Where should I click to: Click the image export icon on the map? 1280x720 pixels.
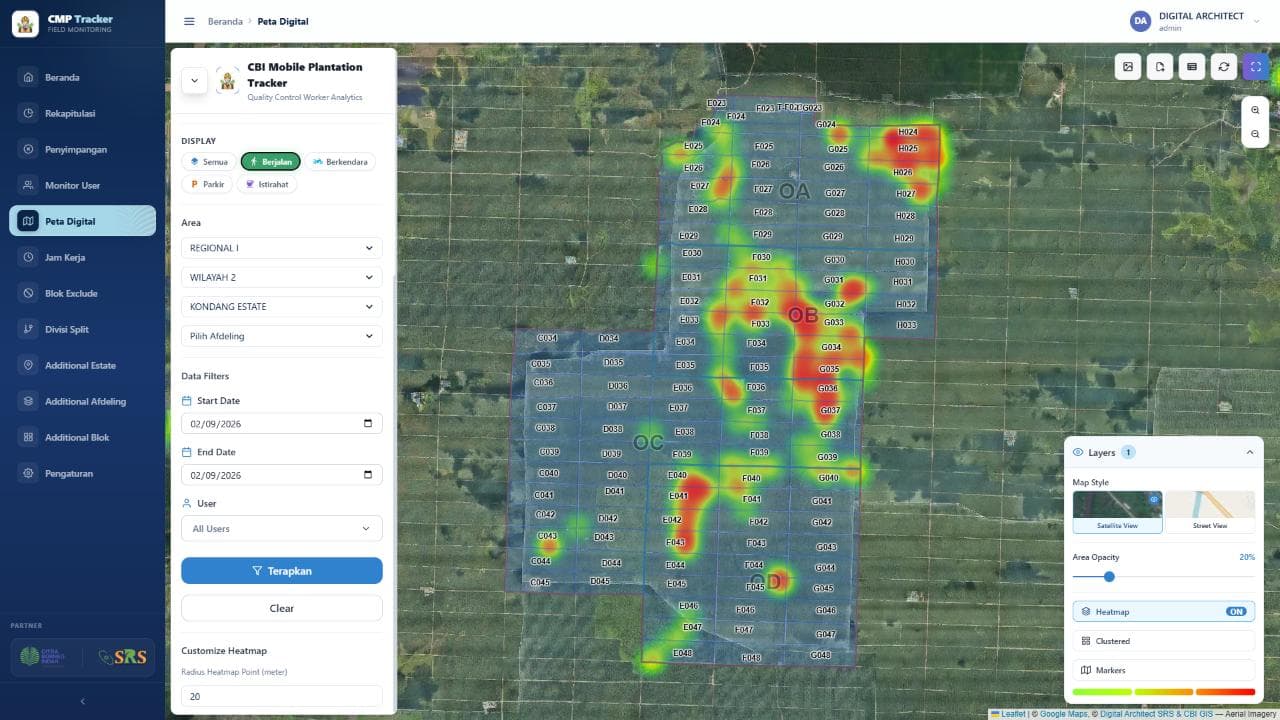[x=1128, y=67]
